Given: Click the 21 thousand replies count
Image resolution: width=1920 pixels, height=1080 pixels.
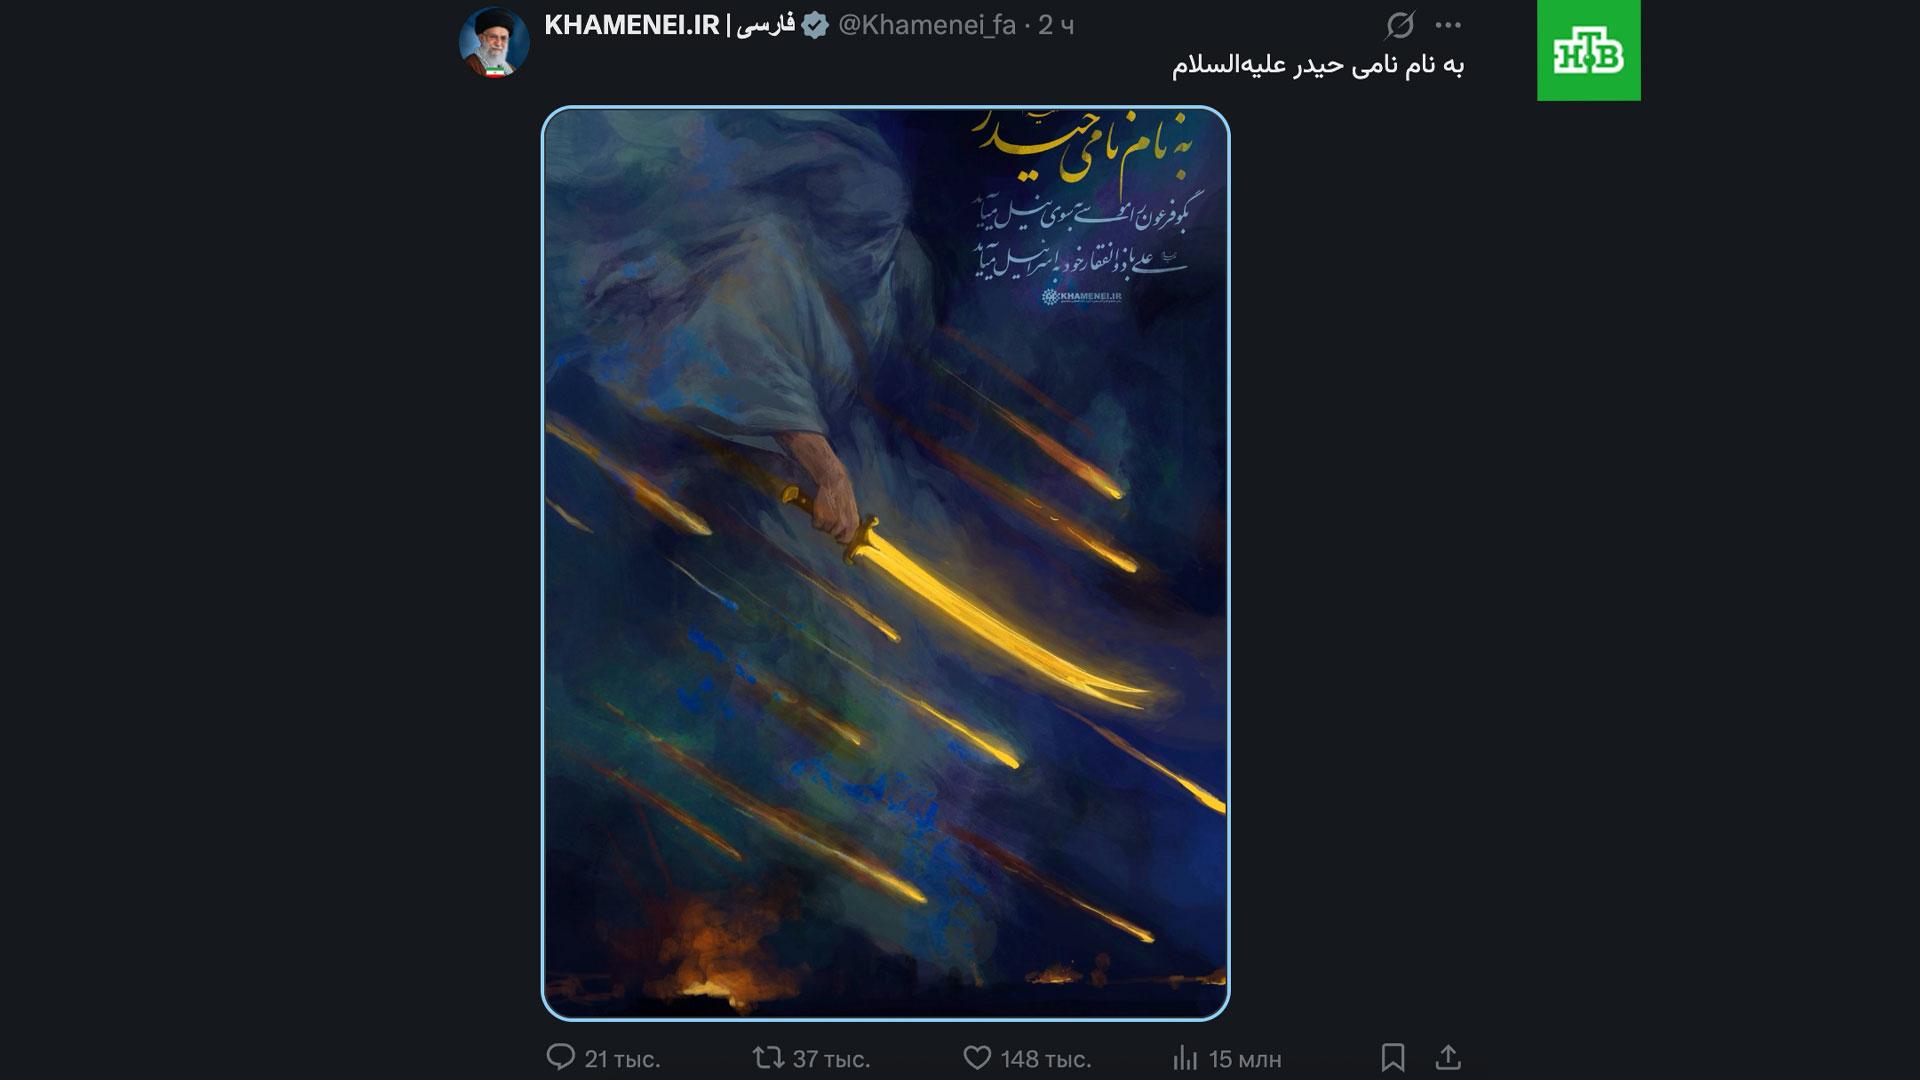Looking at the screenshot, I should pos(622,1059).
